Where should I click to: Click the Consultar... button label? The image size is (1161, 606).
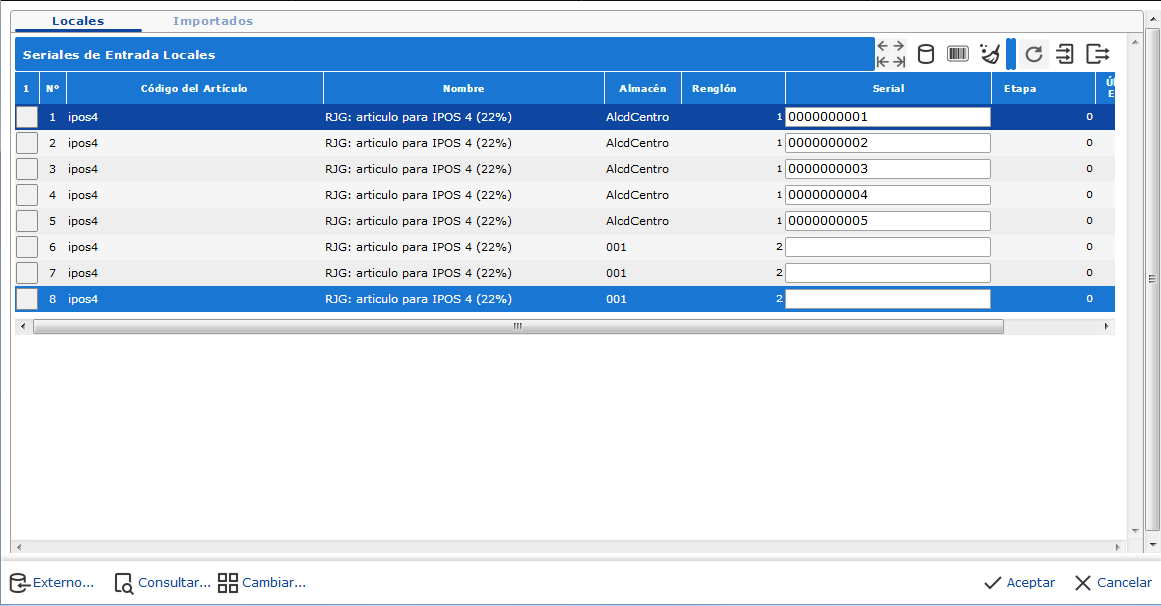[174, 583]
